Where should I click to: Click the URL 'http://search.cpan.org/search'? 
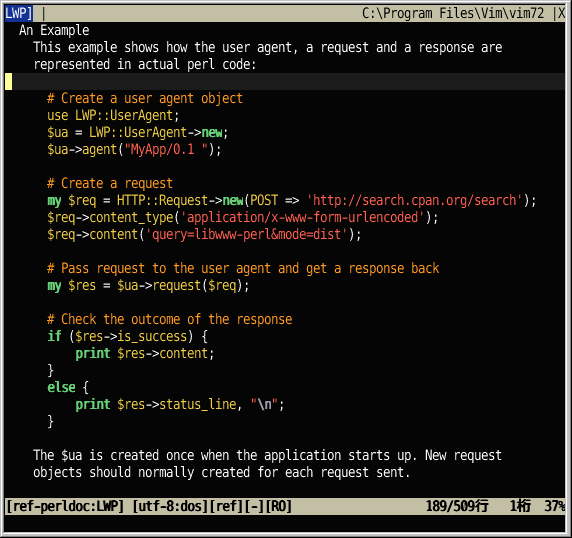(x=415, y=200)
